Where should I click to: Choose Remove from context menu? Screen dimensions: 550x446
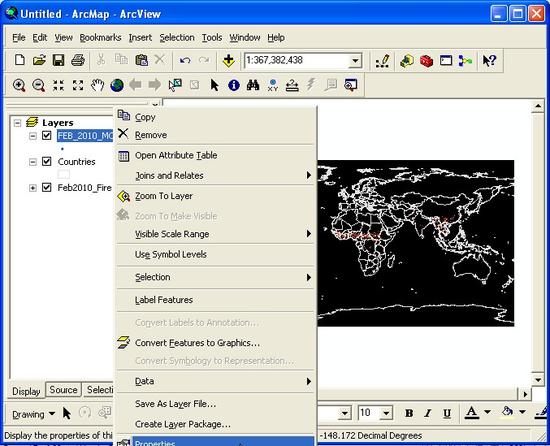click(x=215, y=135)
